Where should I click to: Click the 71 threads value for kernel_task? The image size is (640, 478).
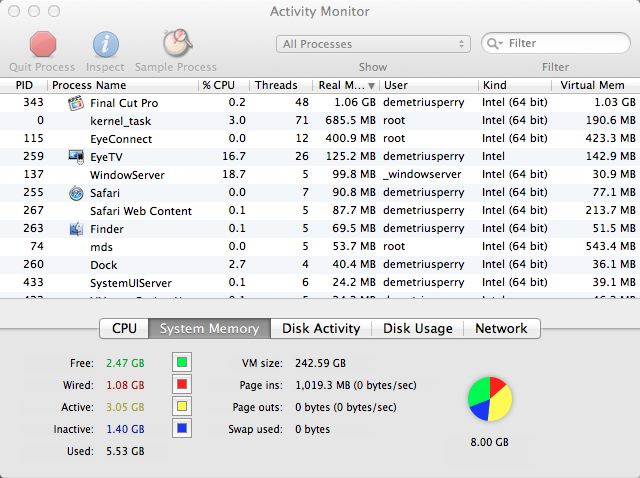pos(302,120)
